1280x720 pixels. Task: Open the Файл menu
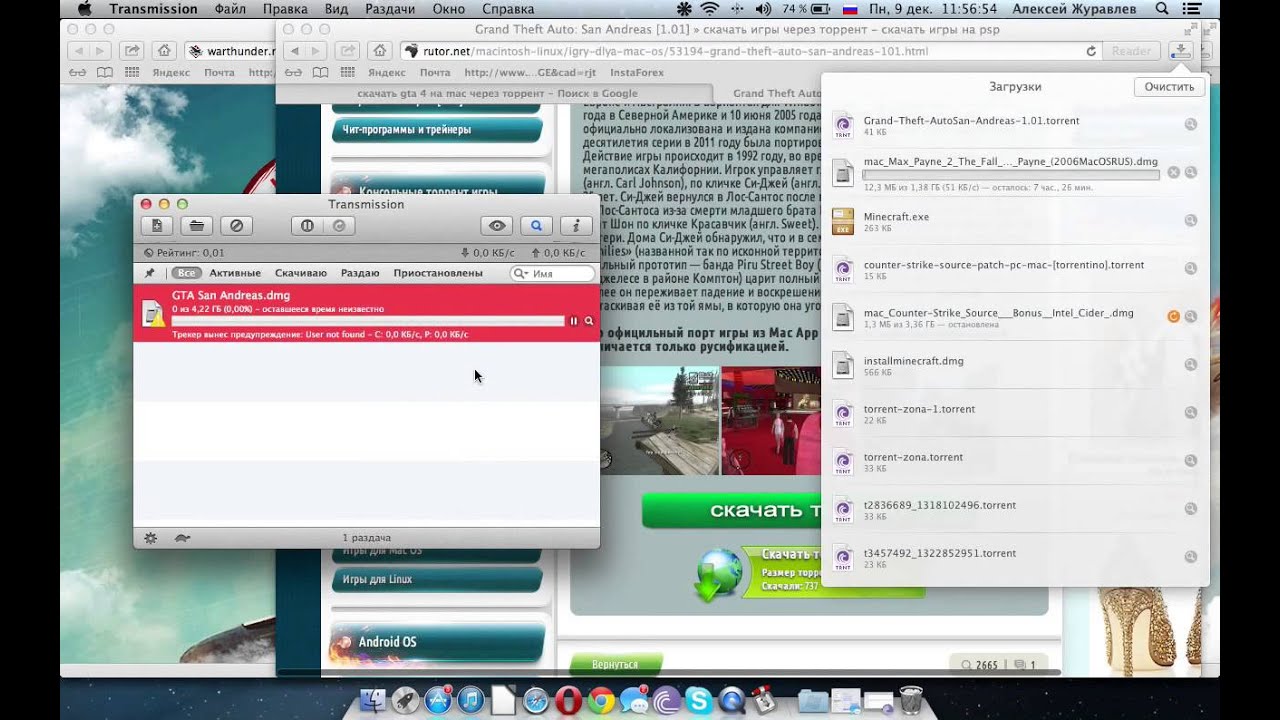(230, 9)
